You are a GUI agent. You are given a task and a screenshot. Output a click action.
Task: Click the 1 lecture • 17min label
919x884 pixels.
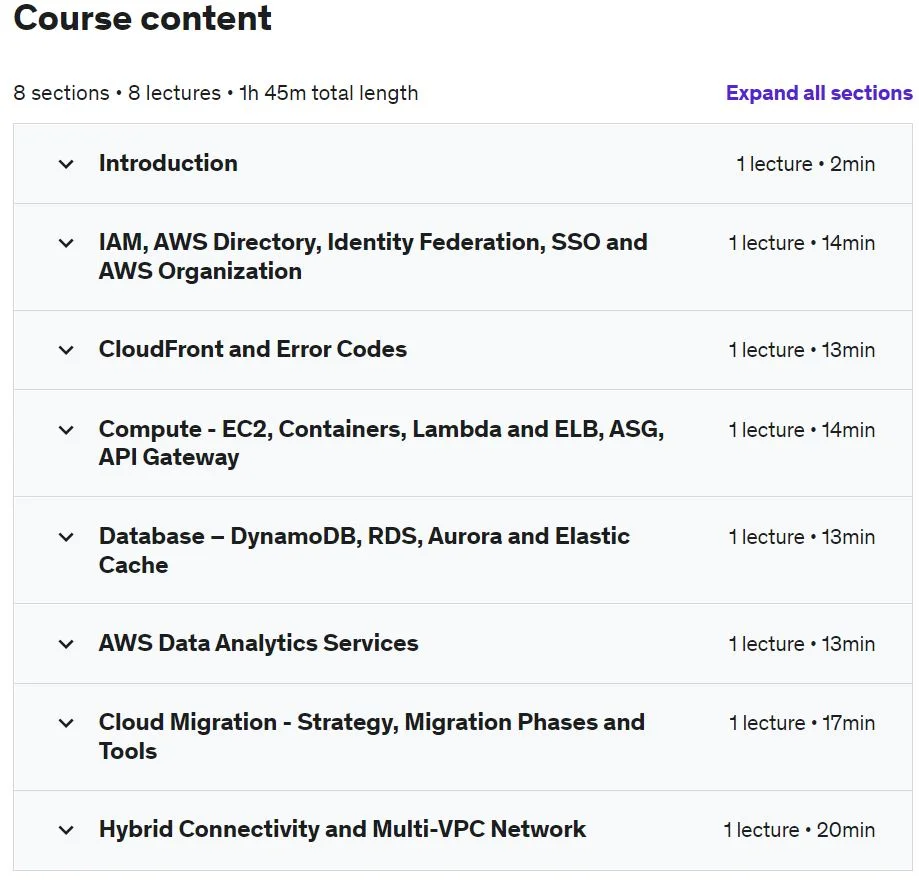(802, 723)
